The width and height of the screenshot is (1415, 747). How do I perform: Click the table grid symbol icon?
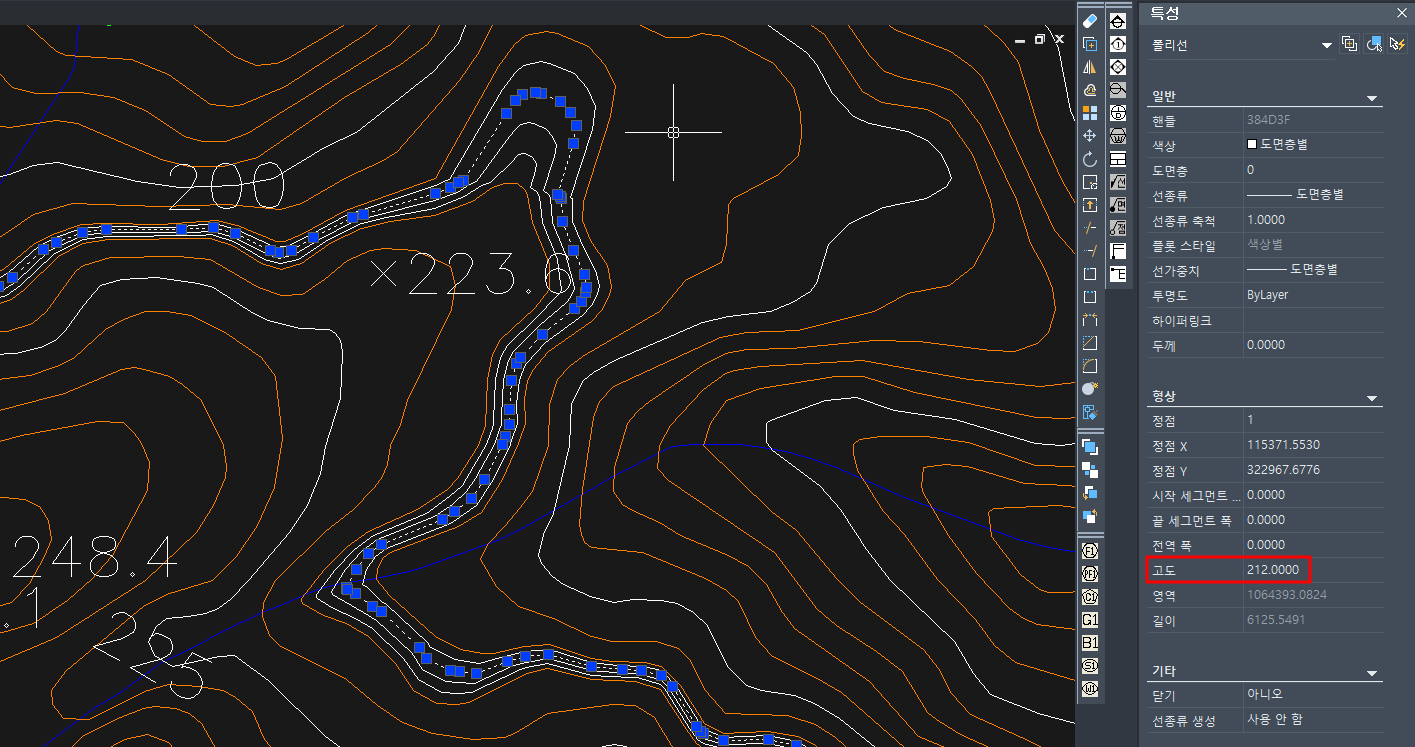1118,159
